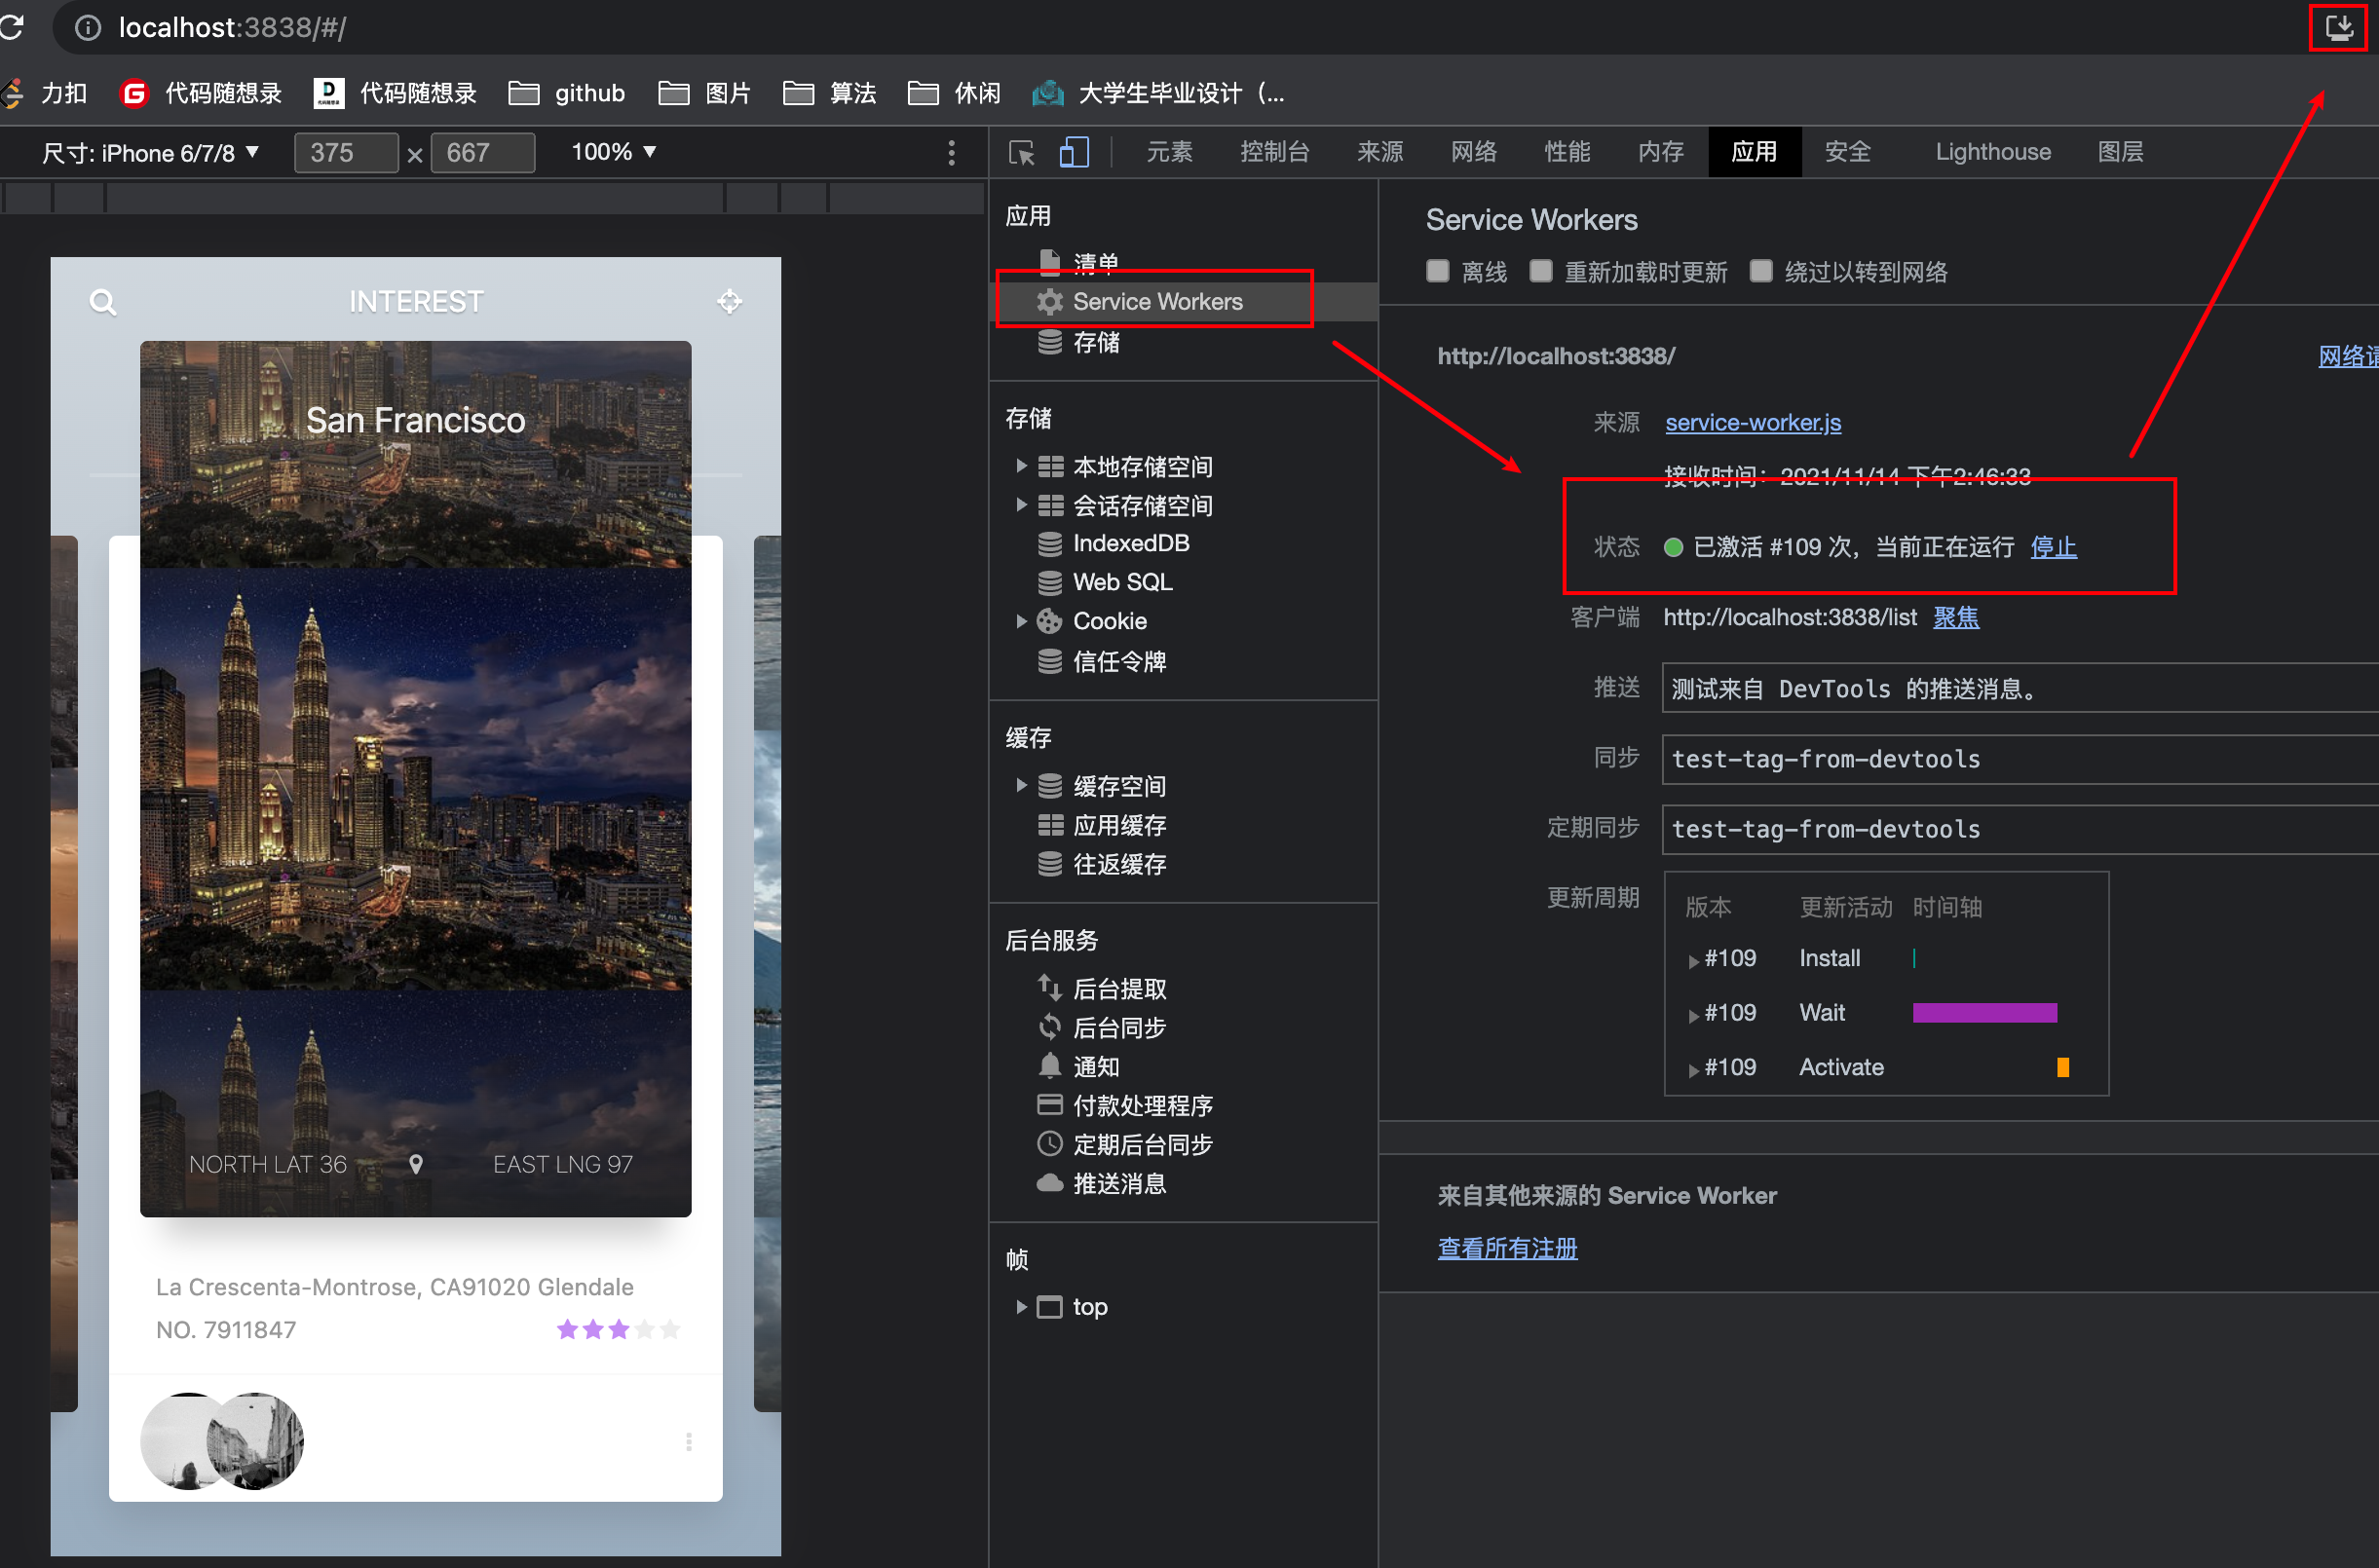
Task: Click 停止 to stop the service worker
Action: coord(2053,547)
